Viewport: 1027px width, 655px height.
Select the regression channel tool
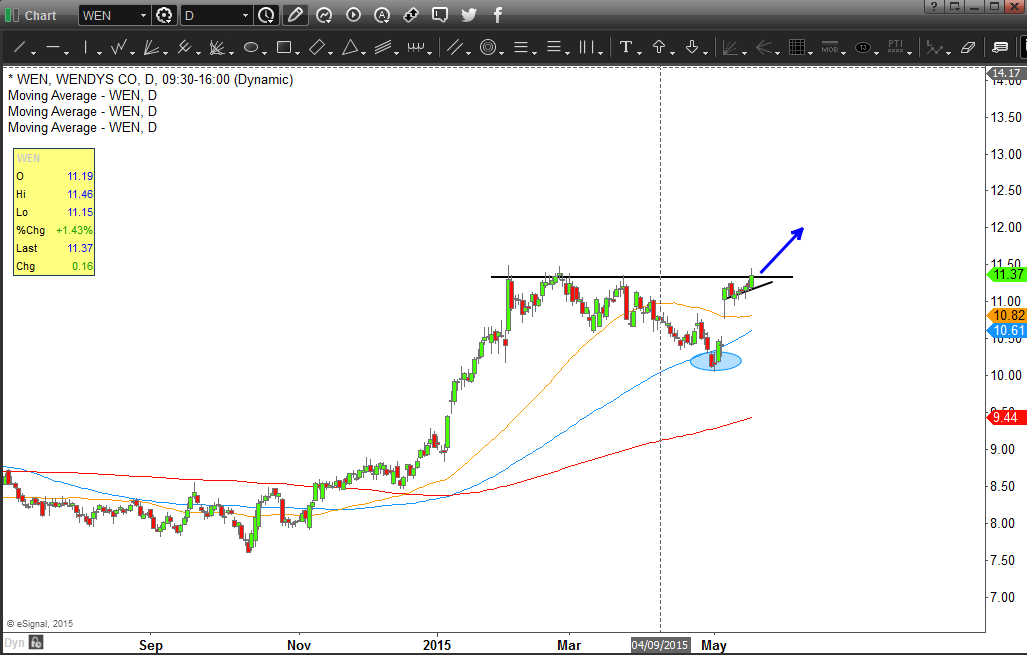click(x=383, y=47)
